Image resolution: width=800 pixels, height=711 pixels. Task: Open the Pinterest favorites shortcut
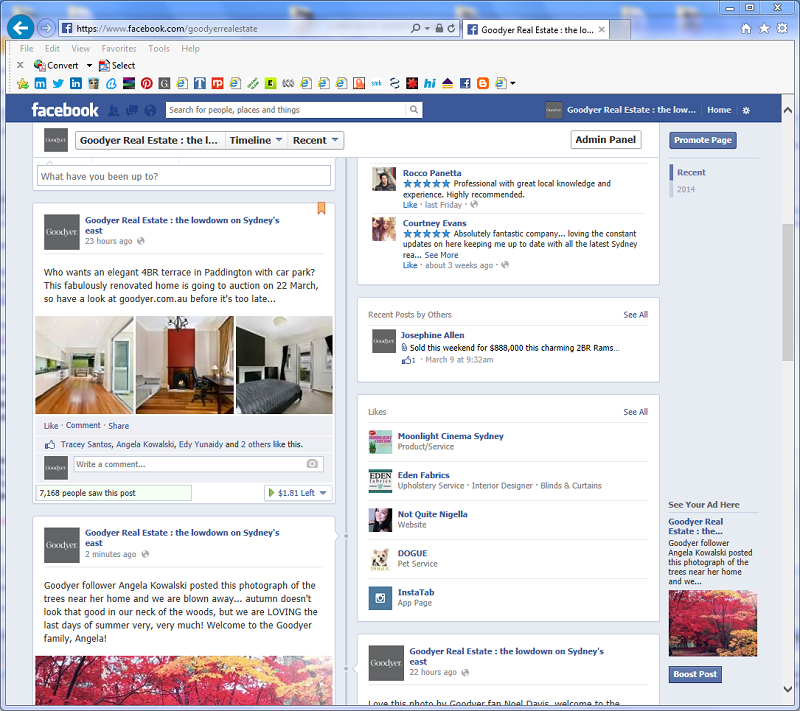pyautogui.click(x=146, y=84)
